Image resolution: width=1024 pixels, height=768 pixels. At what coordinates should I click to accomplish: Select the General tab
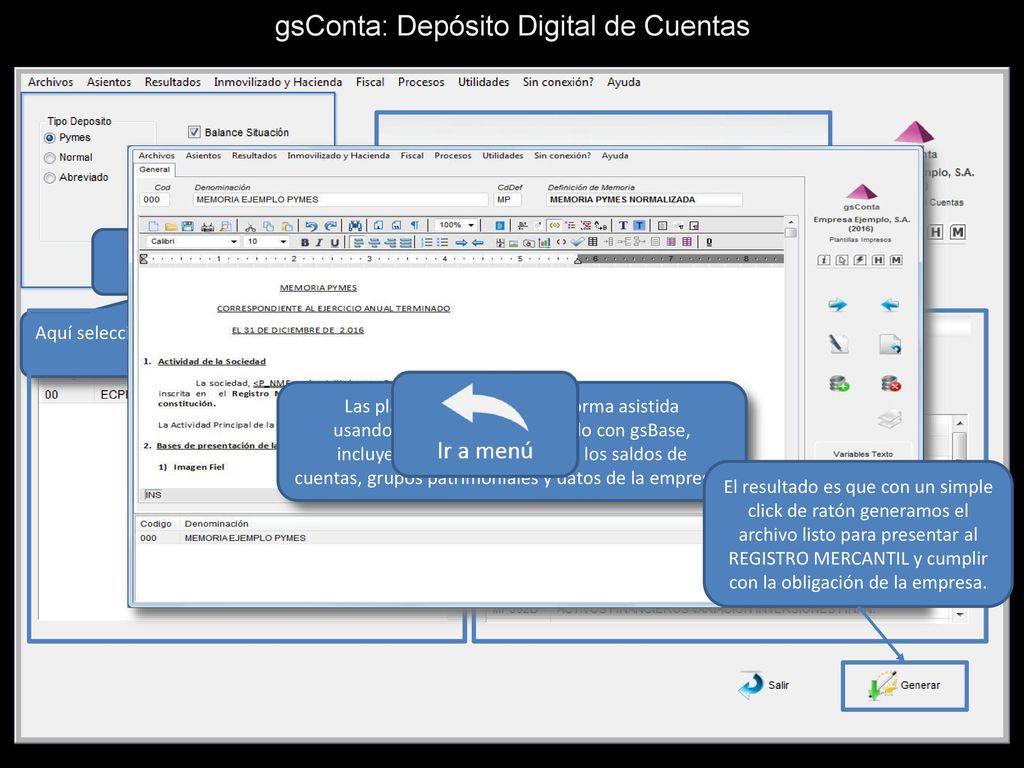[x=155, y=170]
